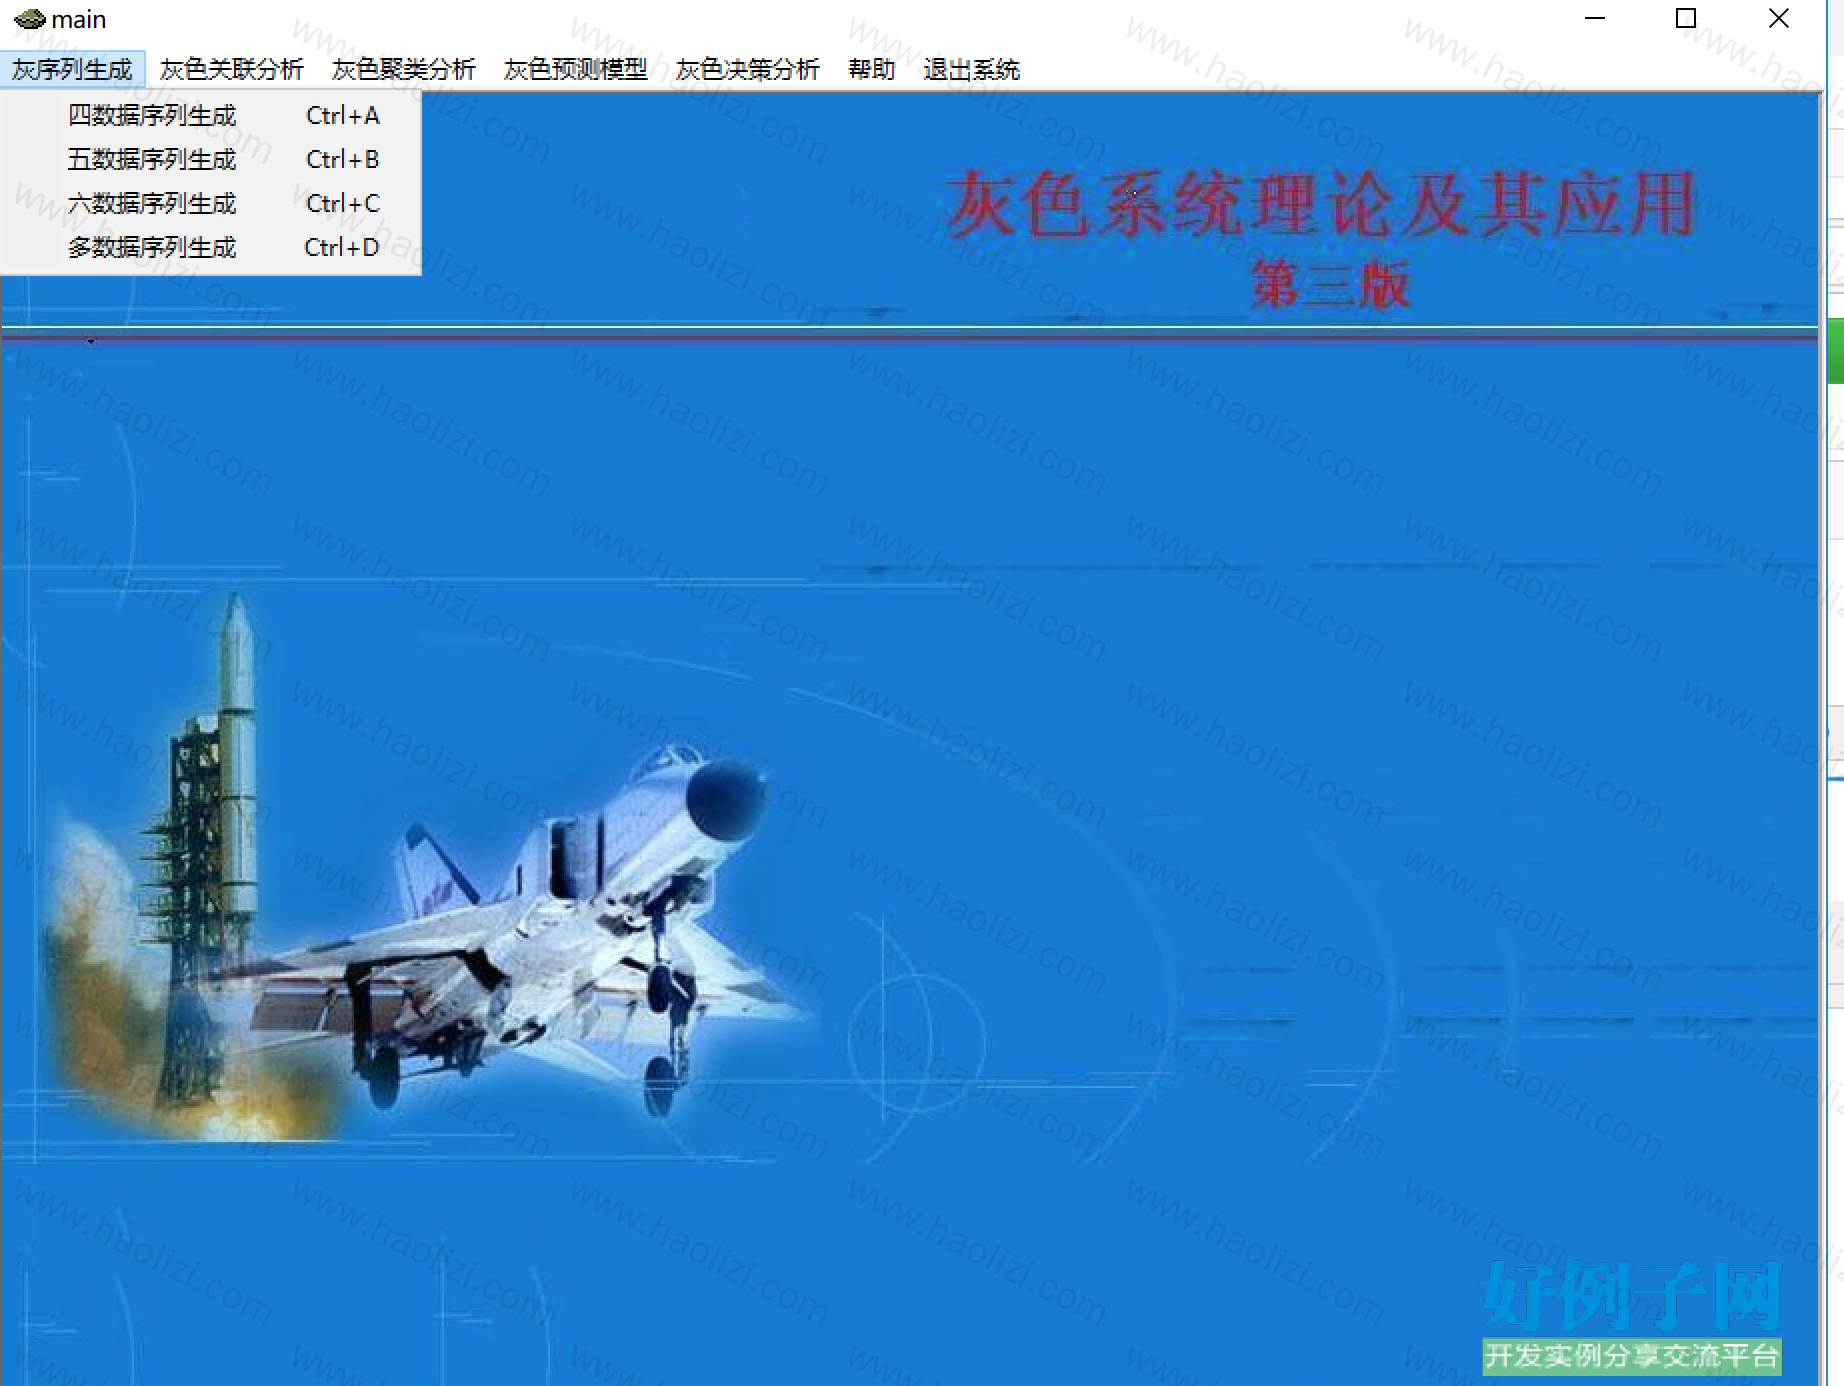1844x1386 pixels.
Task: Choose 六数据序列生成 from the dropdown
Action: click(x=211, y=204)
